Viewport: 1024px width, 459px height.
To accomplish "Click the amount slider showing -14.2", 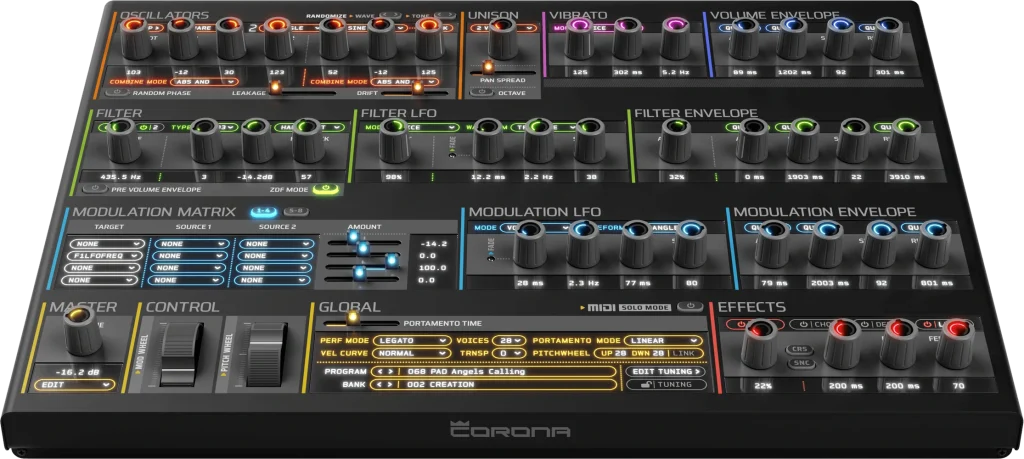I will 353,237.
